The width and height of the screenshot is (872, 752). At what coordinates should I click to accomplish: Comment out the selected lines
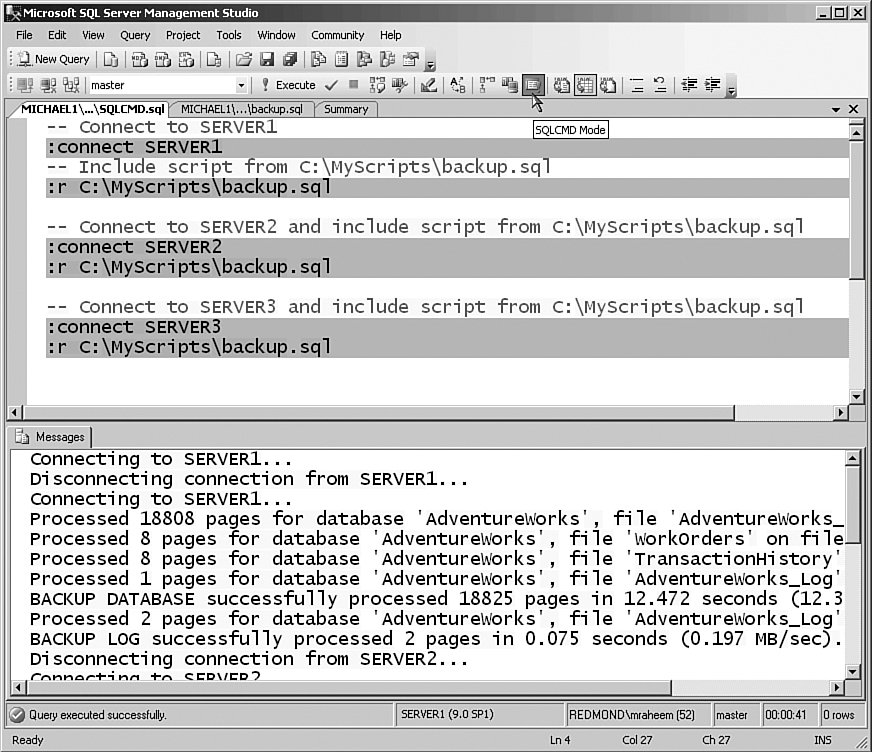tap(637, 85)
